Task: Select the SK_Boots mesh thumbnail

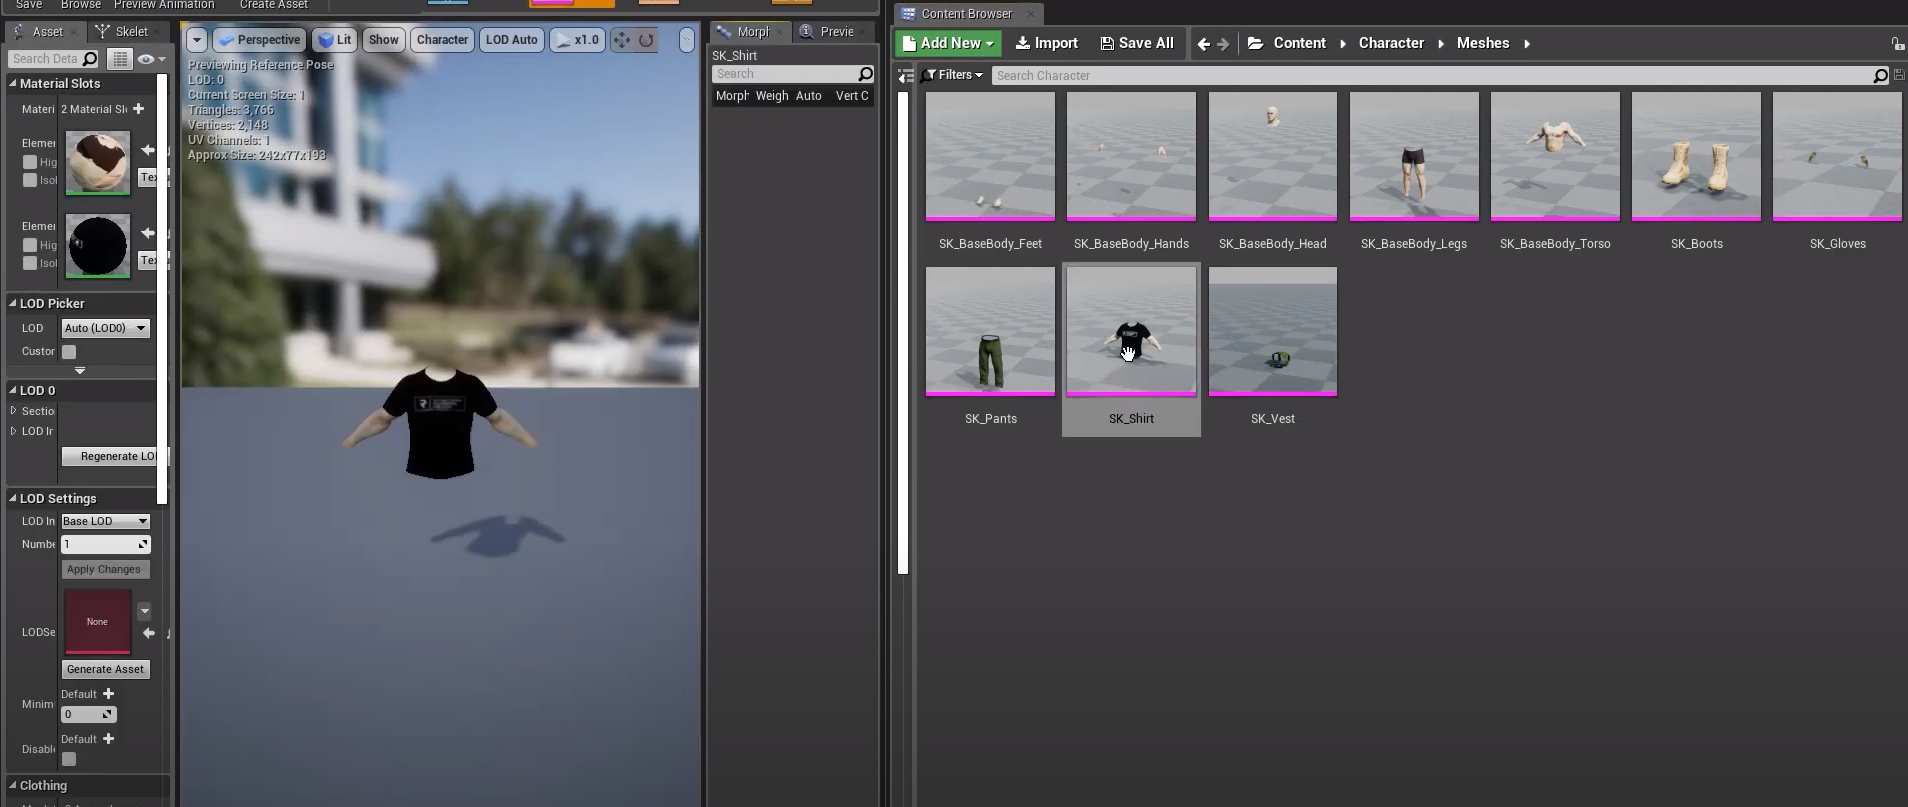Action: tap(1696, 157)
